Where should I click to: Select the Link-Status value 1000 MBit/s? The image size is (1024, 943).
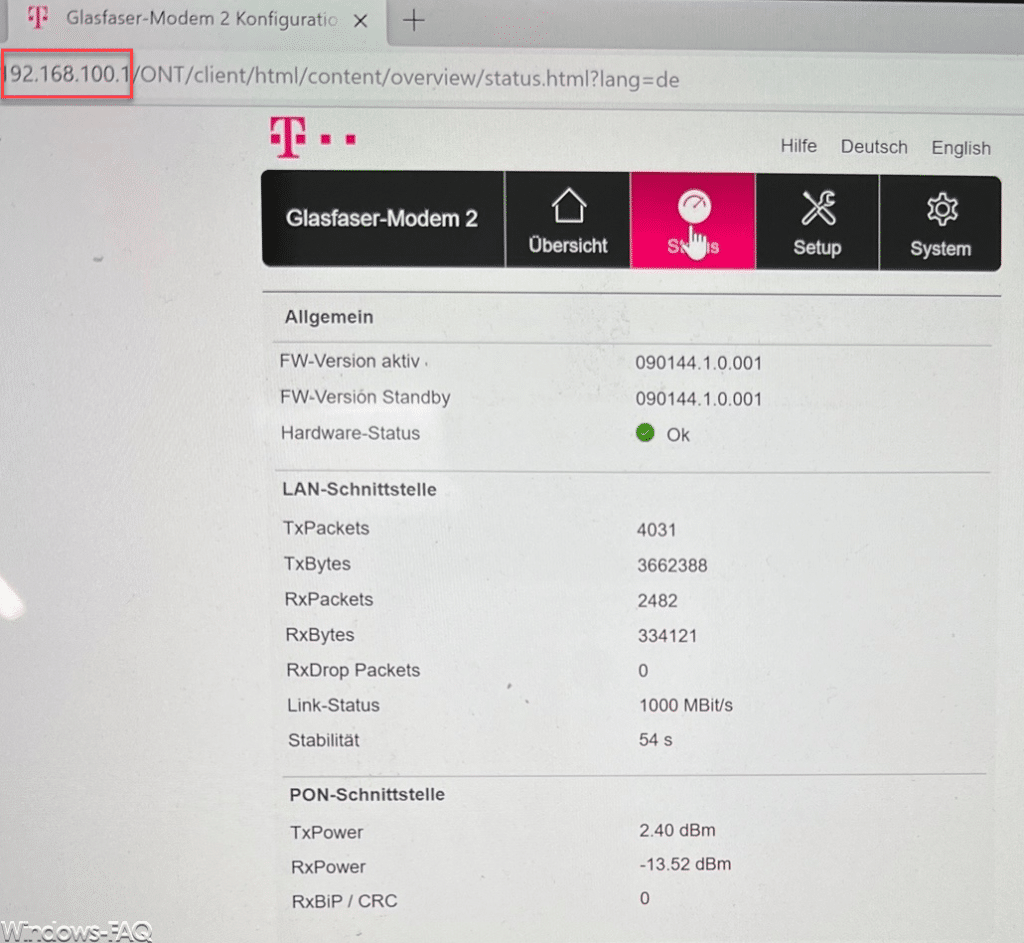click(x=686, y=705)
